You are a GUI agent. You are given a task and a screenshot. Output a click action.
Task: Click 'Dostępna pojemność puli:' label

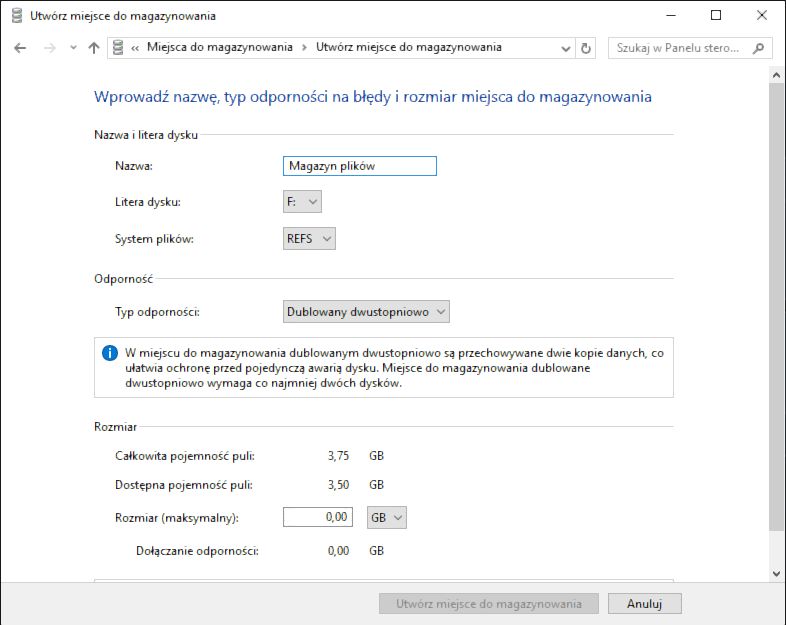click(x=184, y=485)
